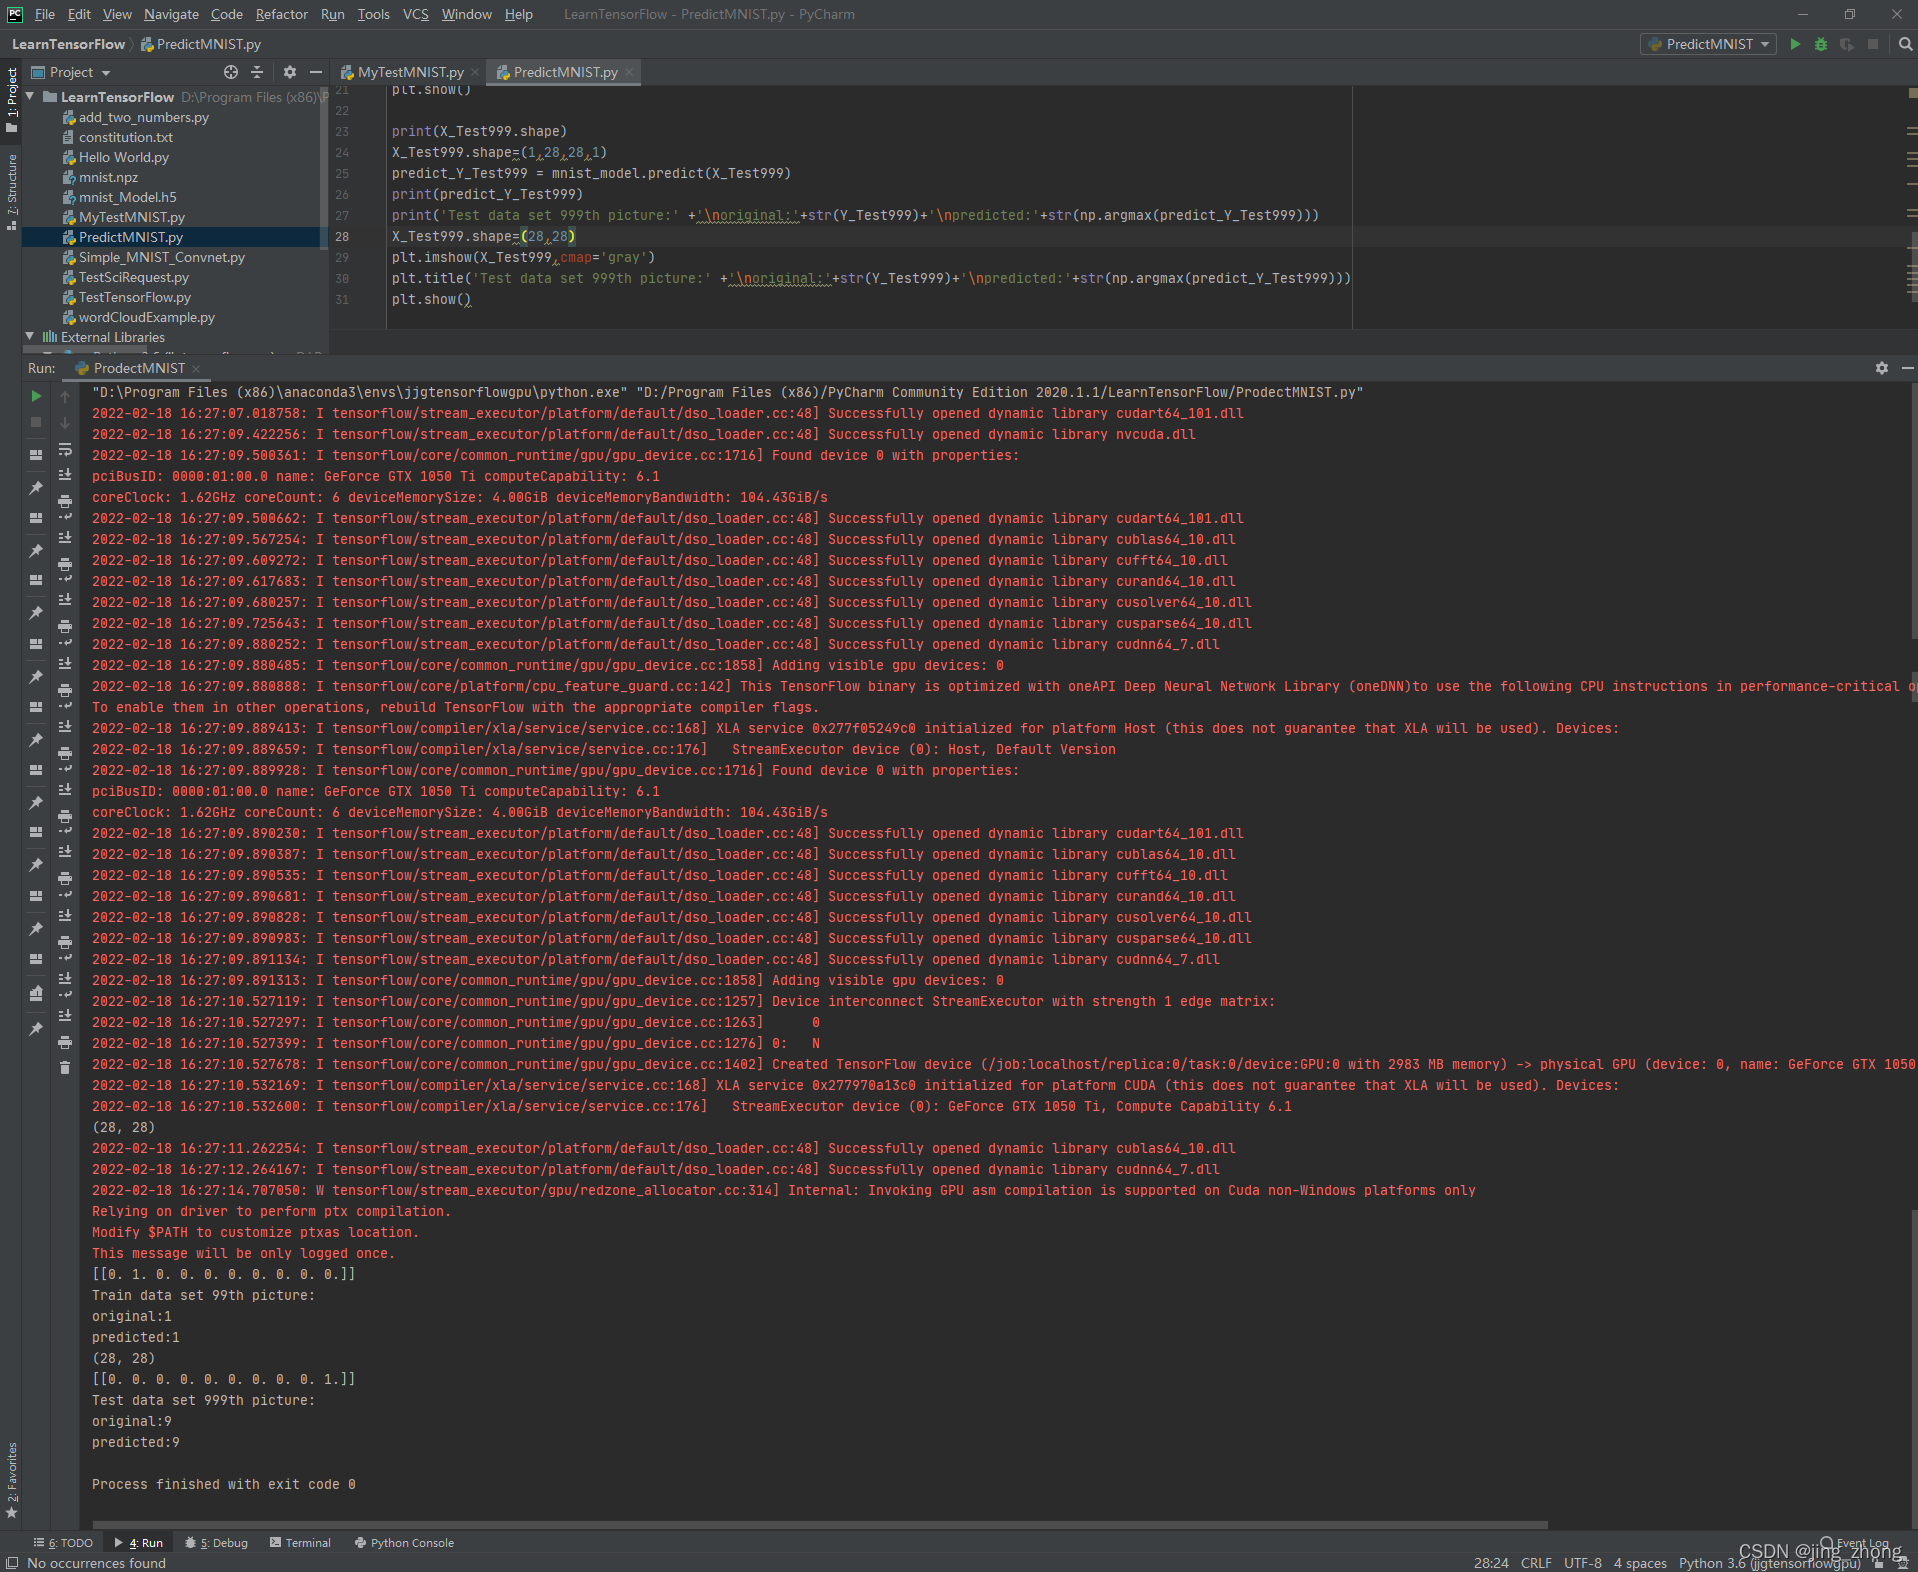Toggle the 4: Run tool window

pos(139,1543)
